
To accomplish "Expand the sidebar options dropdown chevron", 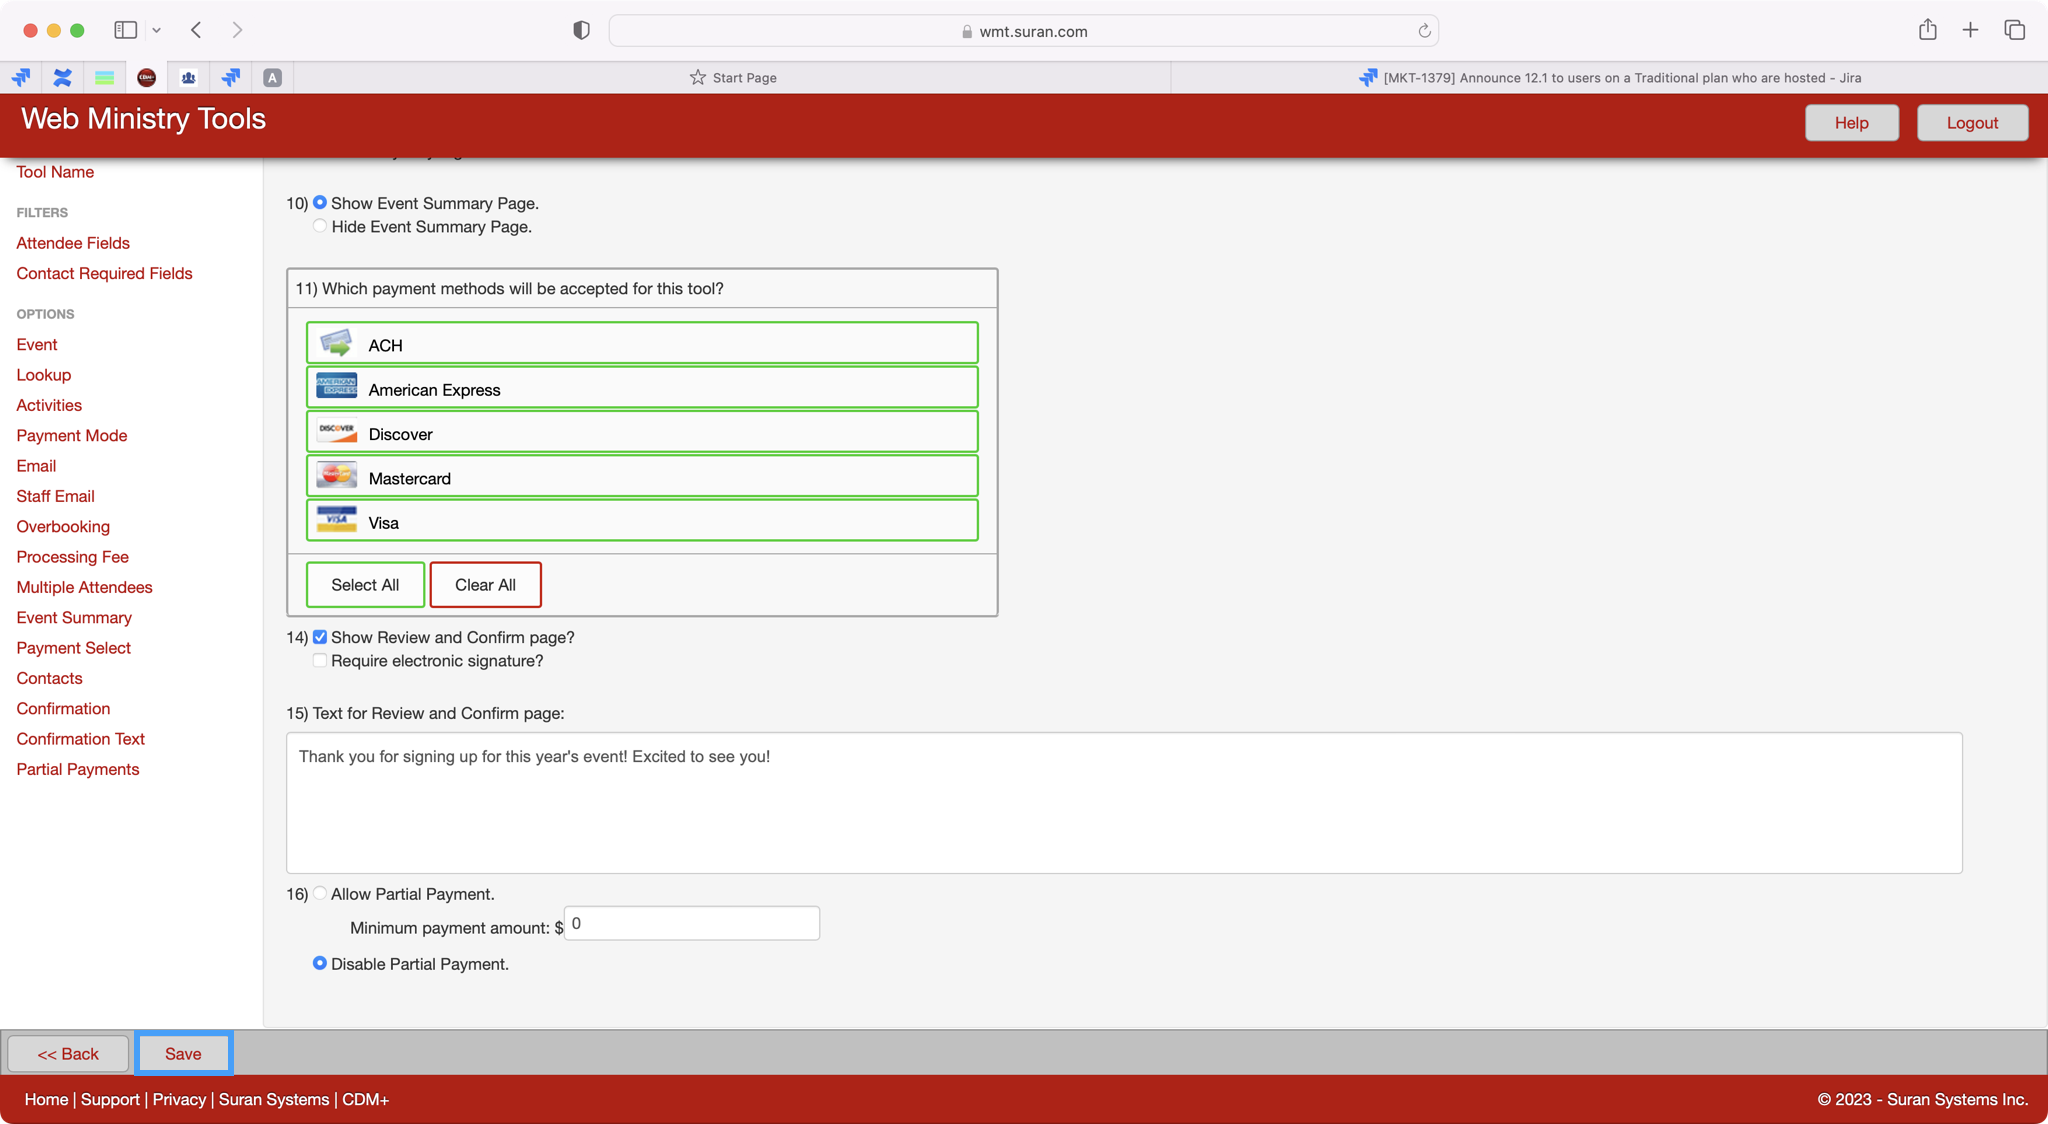I will pos(157,30).
